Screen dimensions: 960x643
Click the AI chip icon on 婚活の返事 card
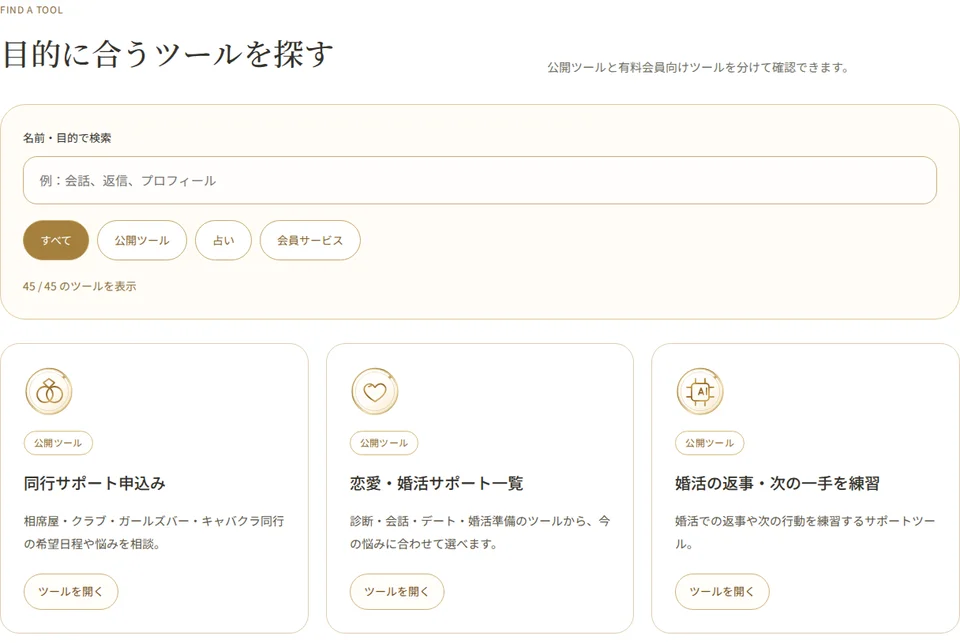700,391
